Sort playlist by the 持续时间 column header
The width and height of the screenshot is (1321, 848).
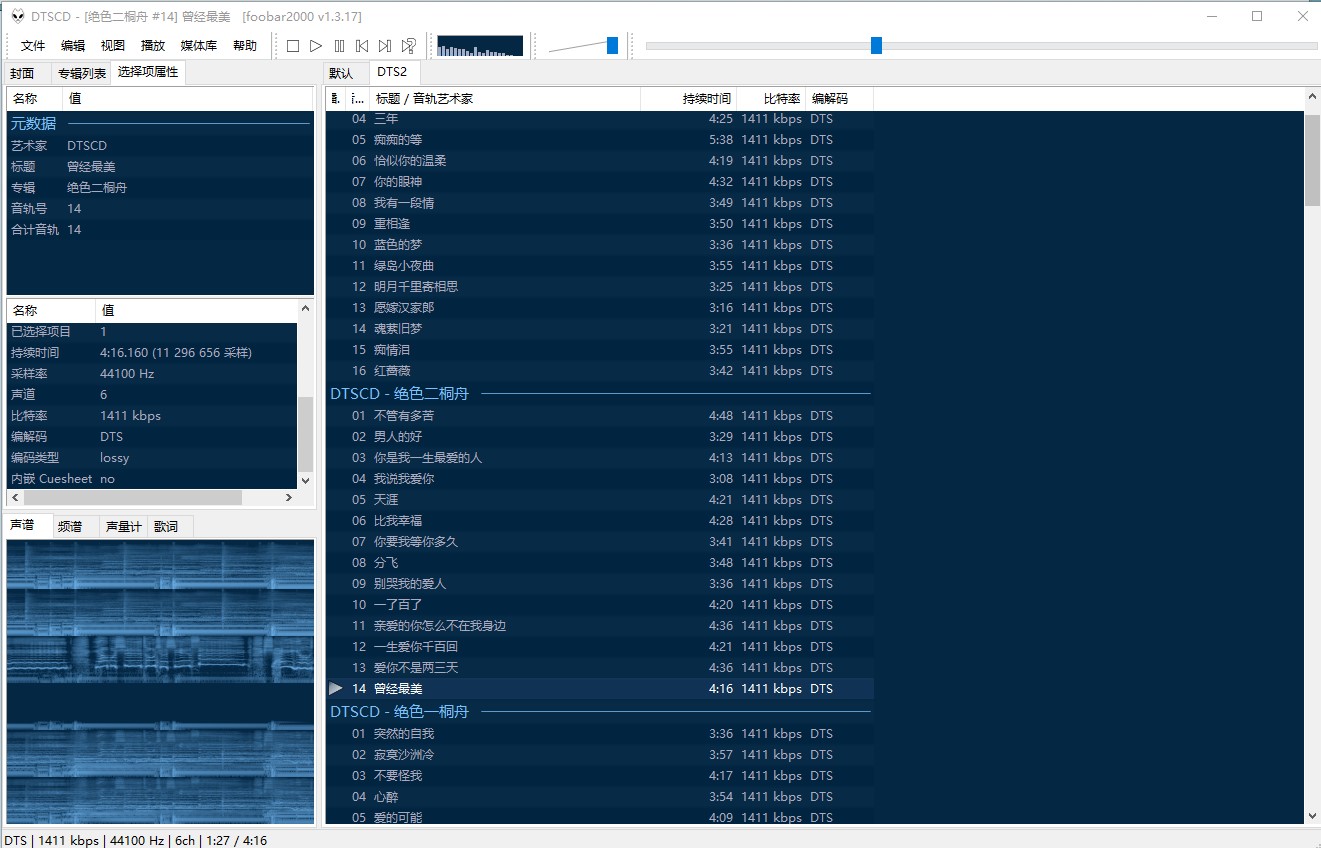coord(688,99)
